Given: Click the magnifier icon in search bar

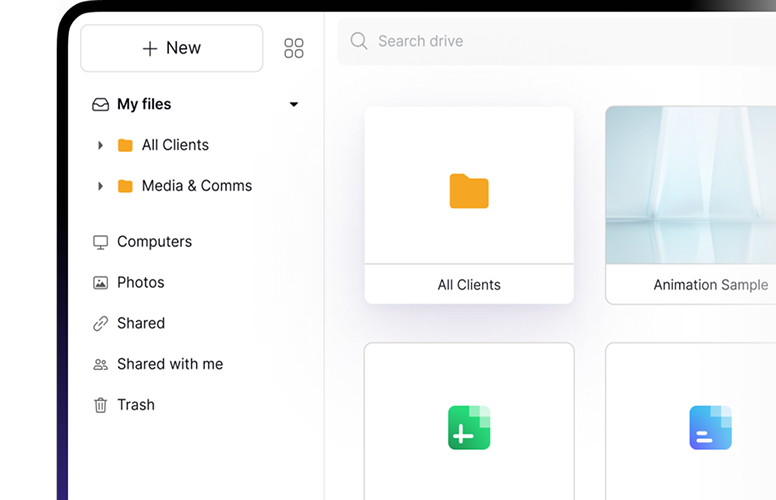Looking at the screenshot, I should (359, 41).
